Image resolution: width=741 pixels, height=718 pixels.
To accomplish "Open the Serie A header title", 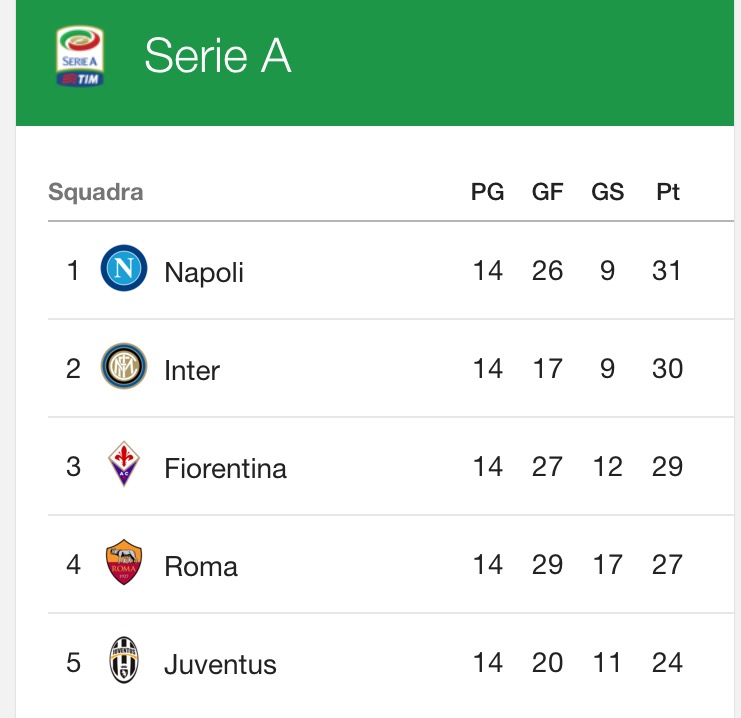I will [x=218, y=56].
